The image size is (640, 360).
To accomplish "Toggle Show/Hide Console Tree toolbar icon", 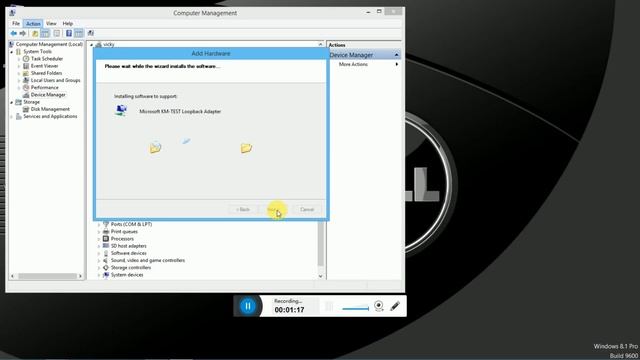I will tap(45, 33).
